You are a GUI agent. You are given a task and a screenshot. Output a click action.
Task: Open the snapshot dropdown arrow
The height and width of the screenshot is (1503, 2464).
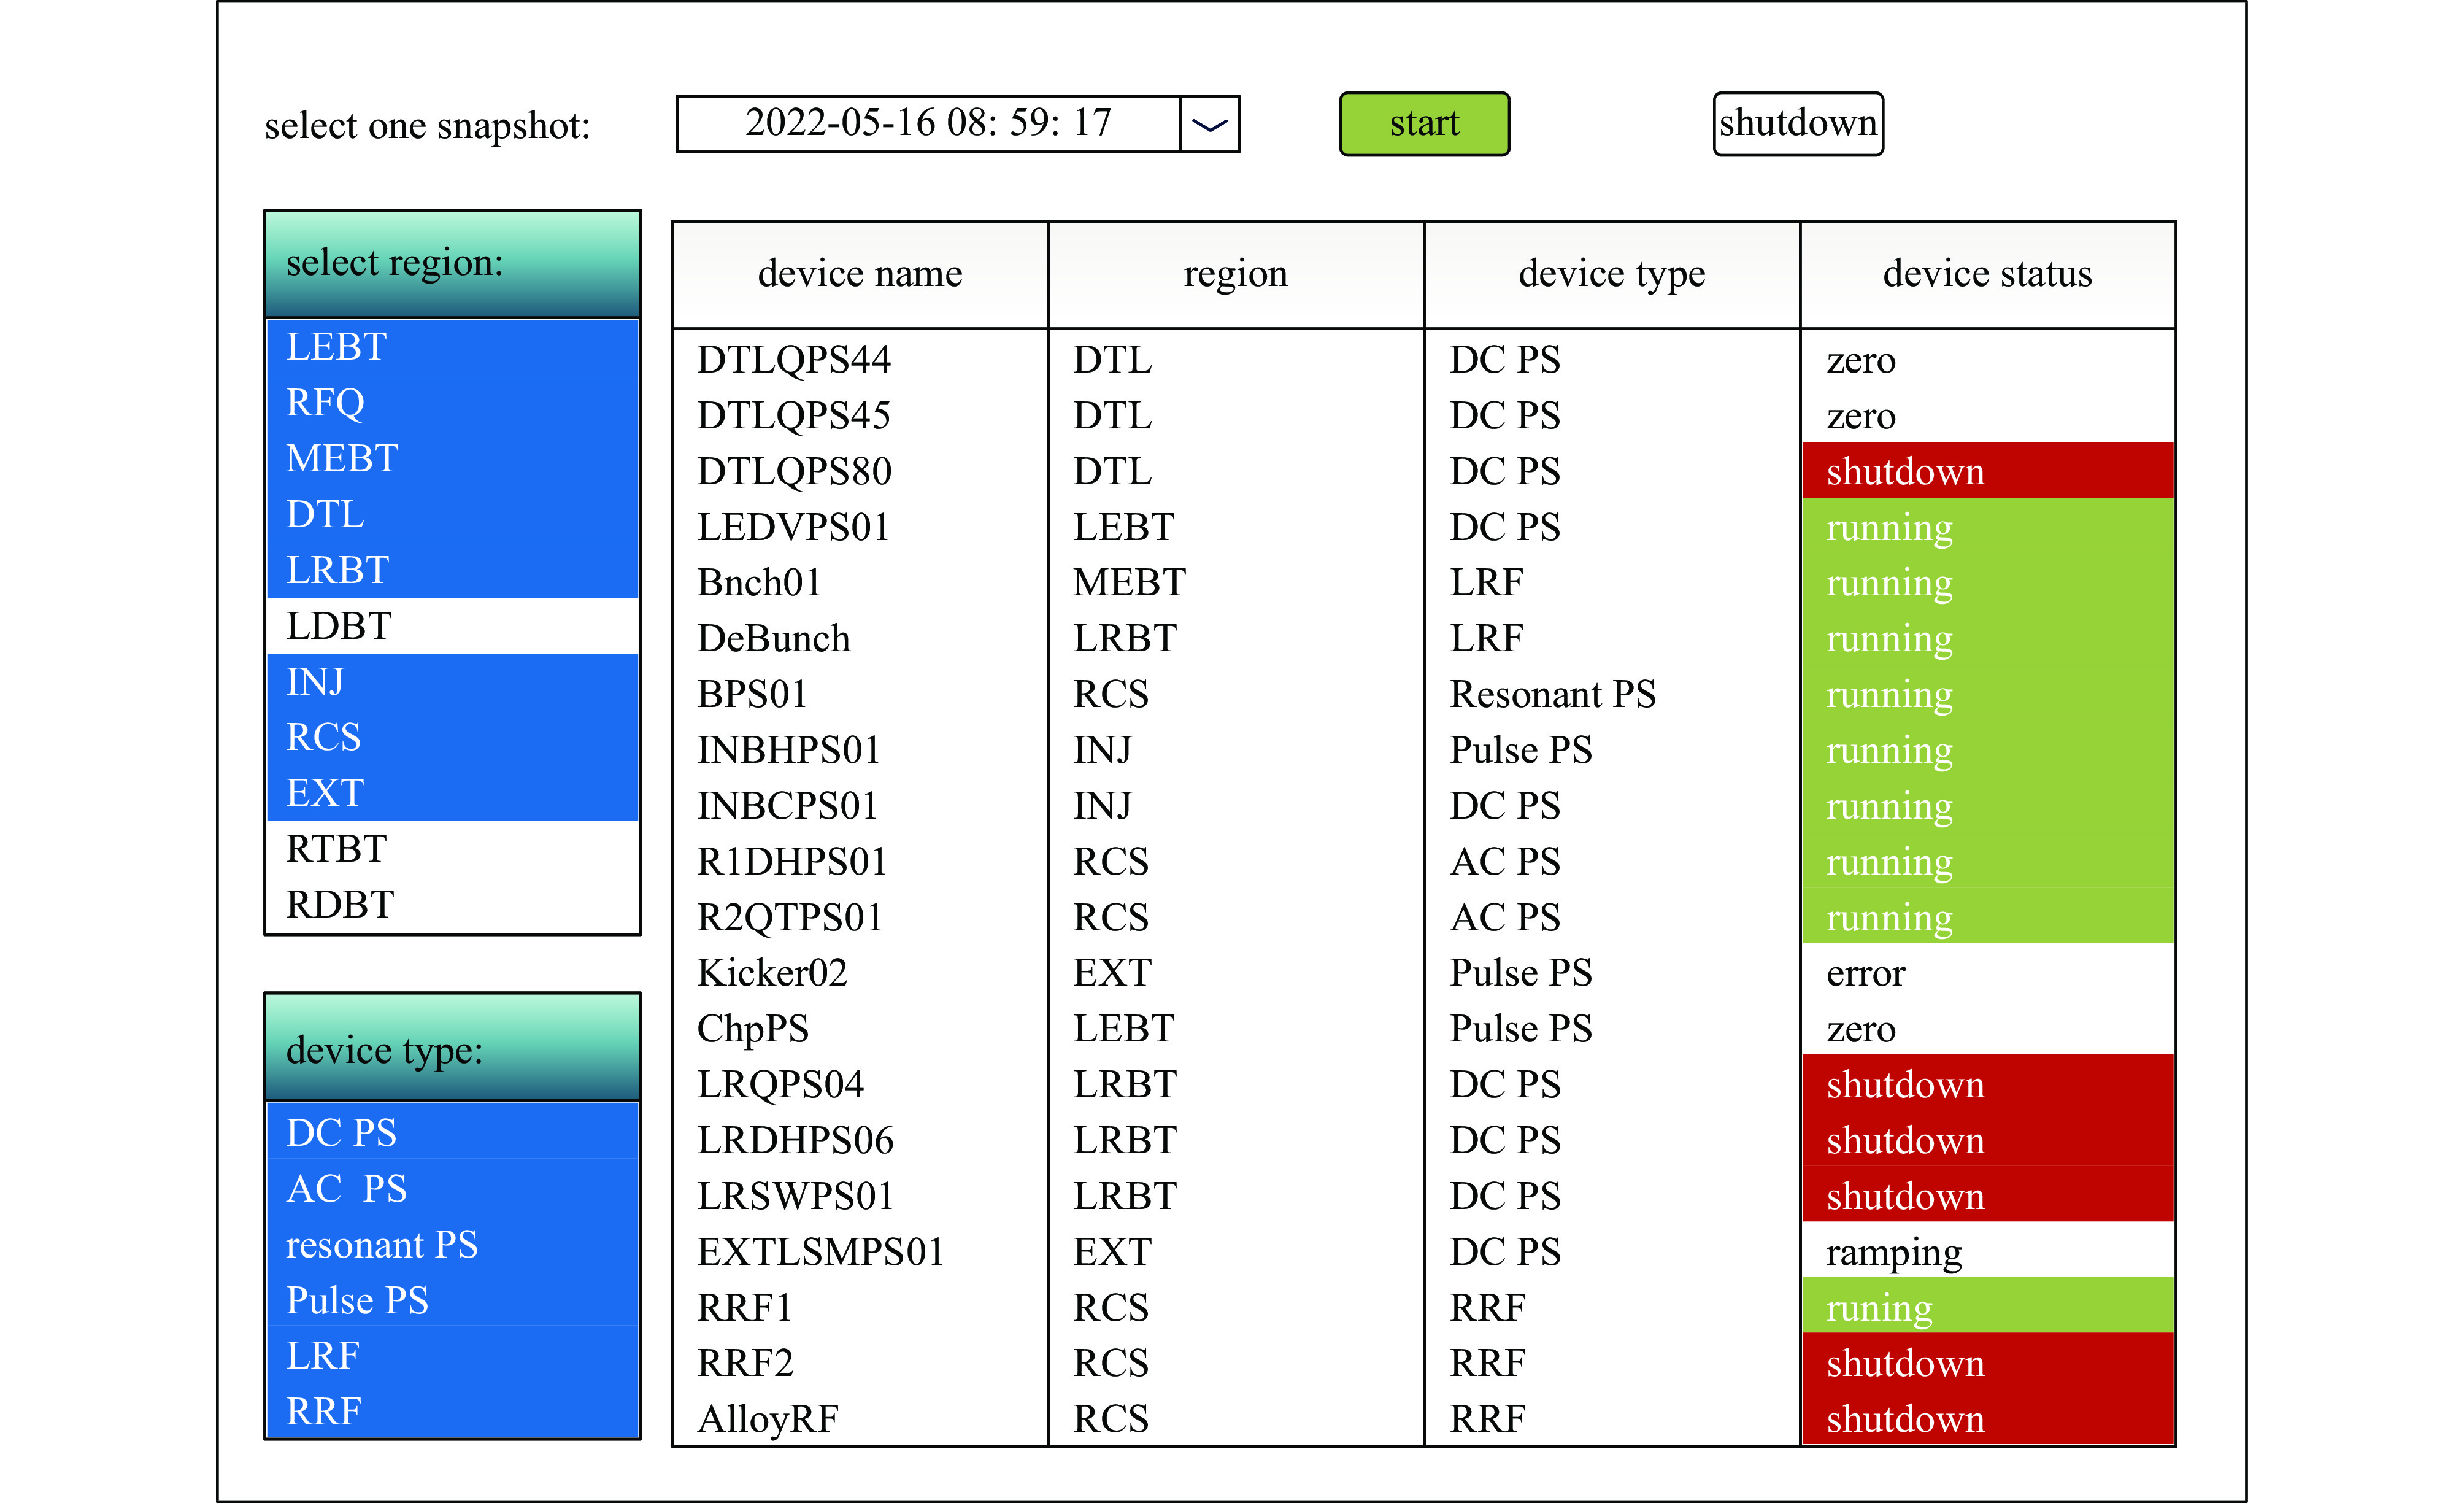click(x=1209, y=124)
